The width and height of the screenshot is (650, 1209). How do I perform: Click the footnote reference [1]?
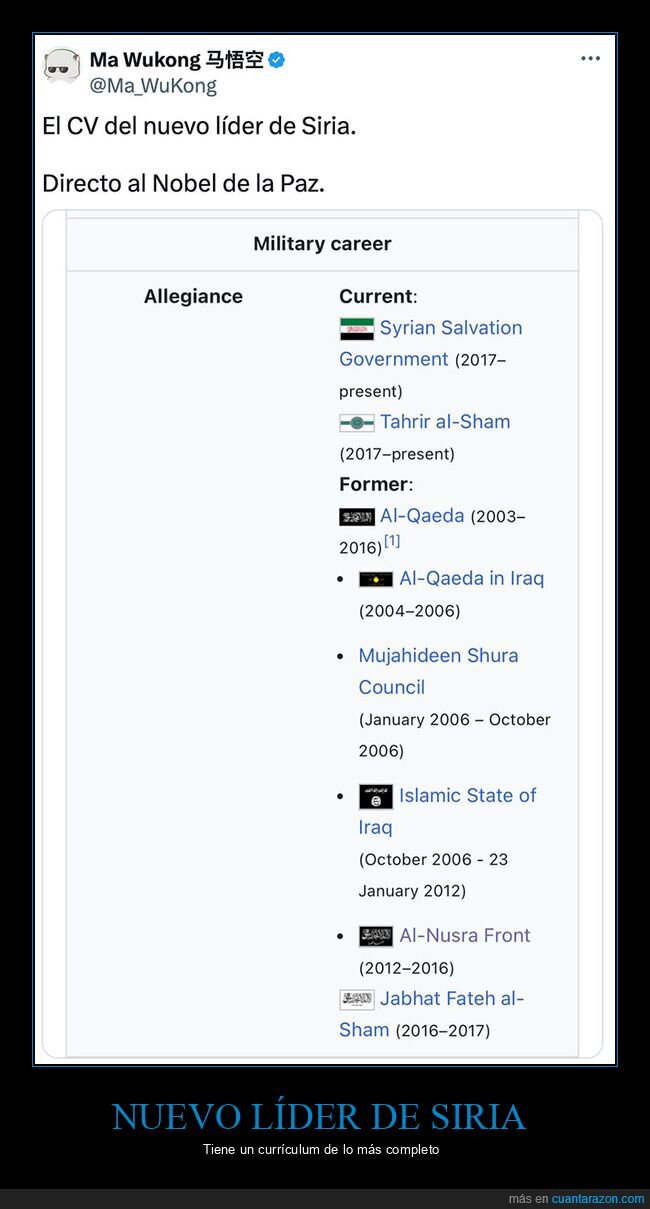point(392,541)
